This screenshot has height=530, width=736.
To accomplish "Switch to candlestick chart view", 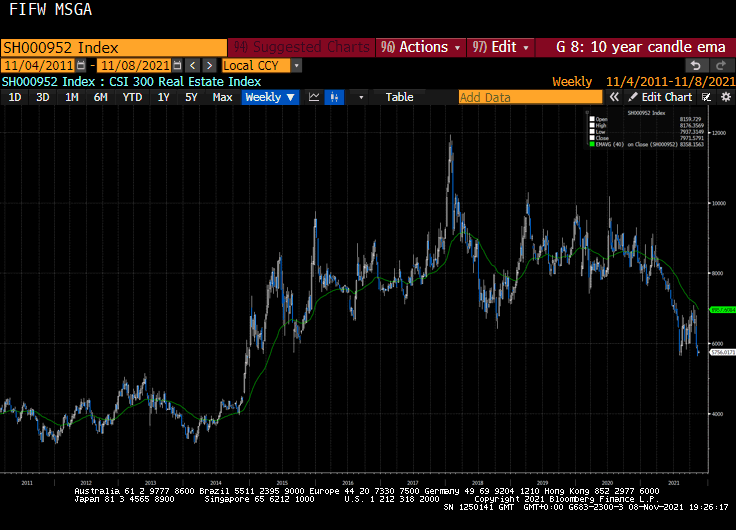I will [x=334, y=97].
